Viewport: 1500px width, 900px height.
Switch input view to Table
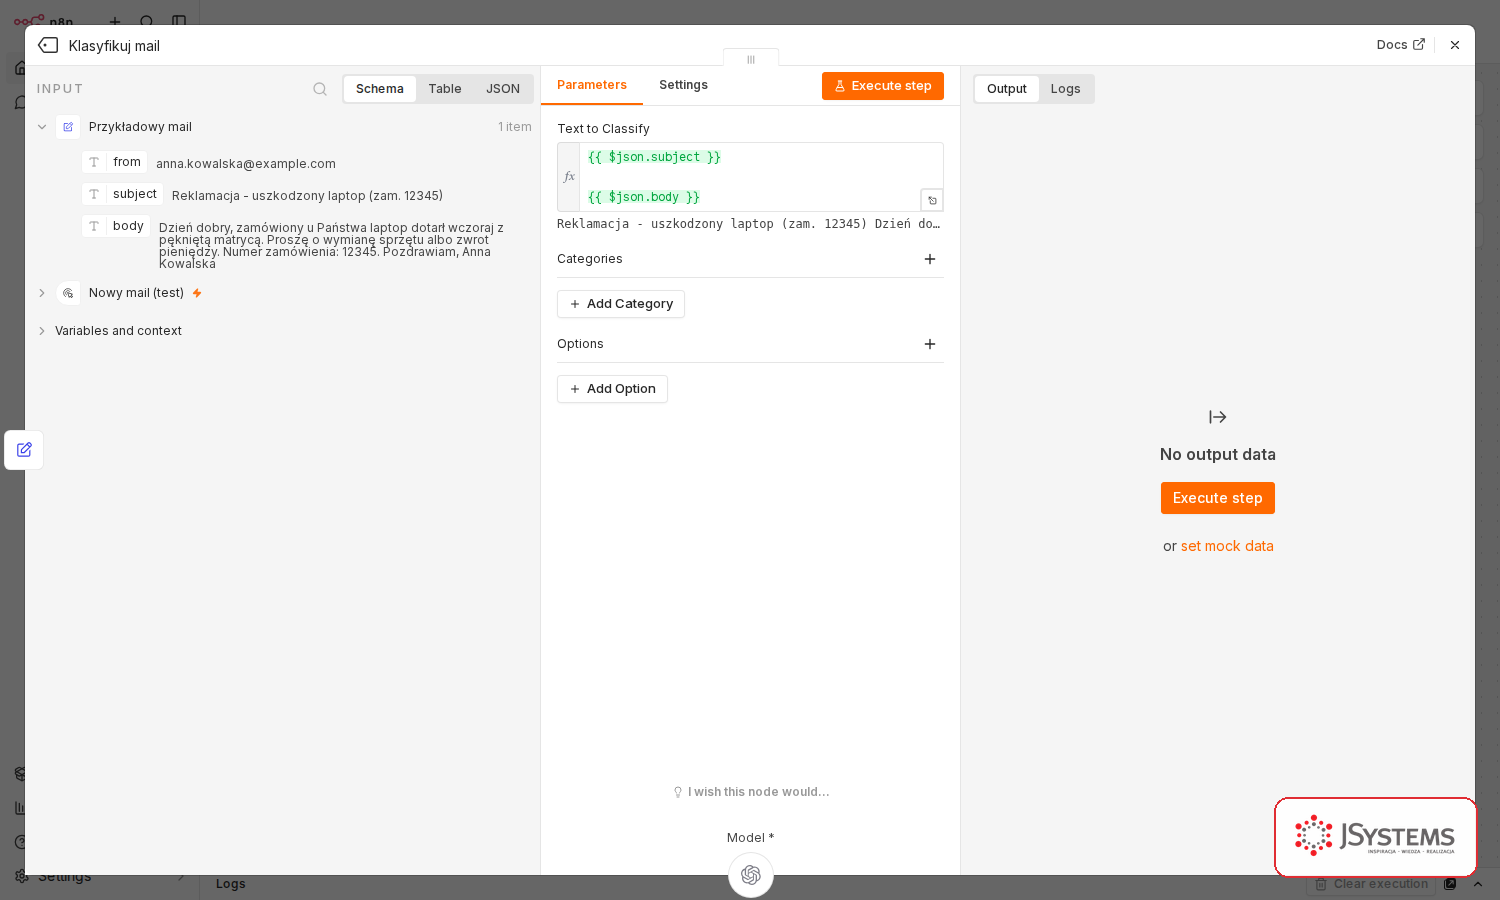pyautogui.click(x=445, y=89)
